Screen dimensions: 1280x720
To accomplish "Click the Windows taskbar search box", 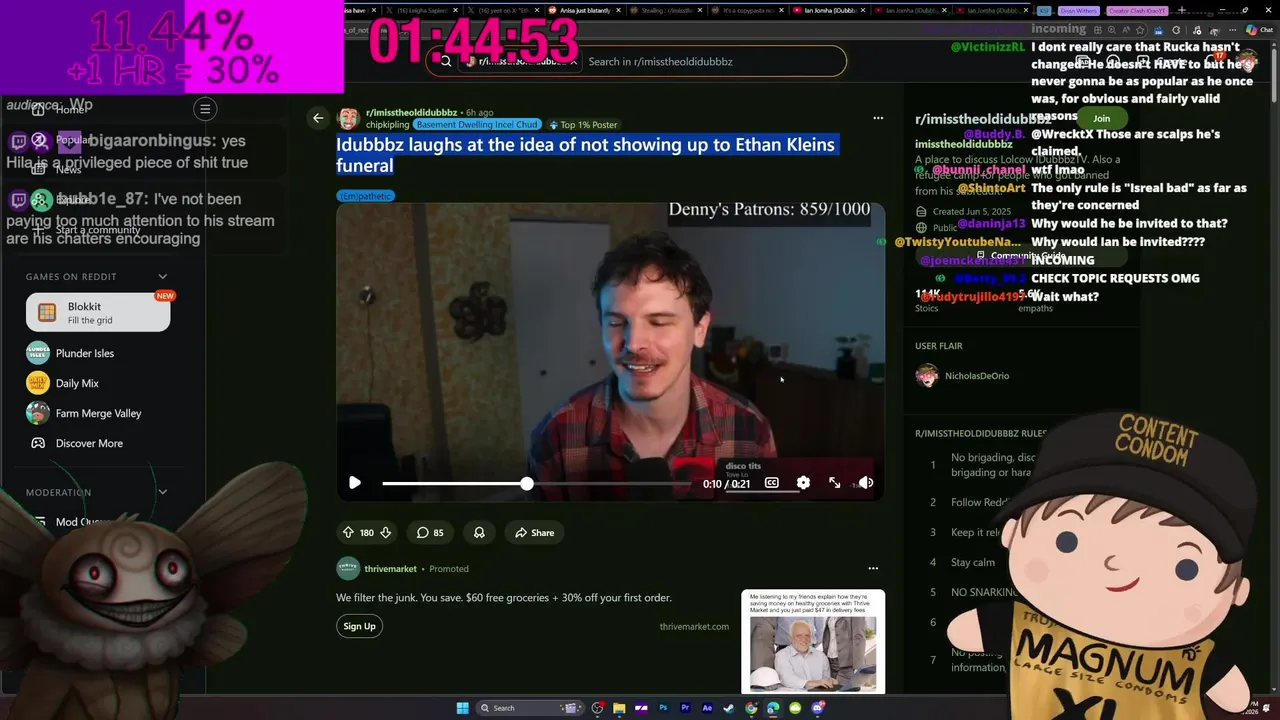I will (530, 708).
